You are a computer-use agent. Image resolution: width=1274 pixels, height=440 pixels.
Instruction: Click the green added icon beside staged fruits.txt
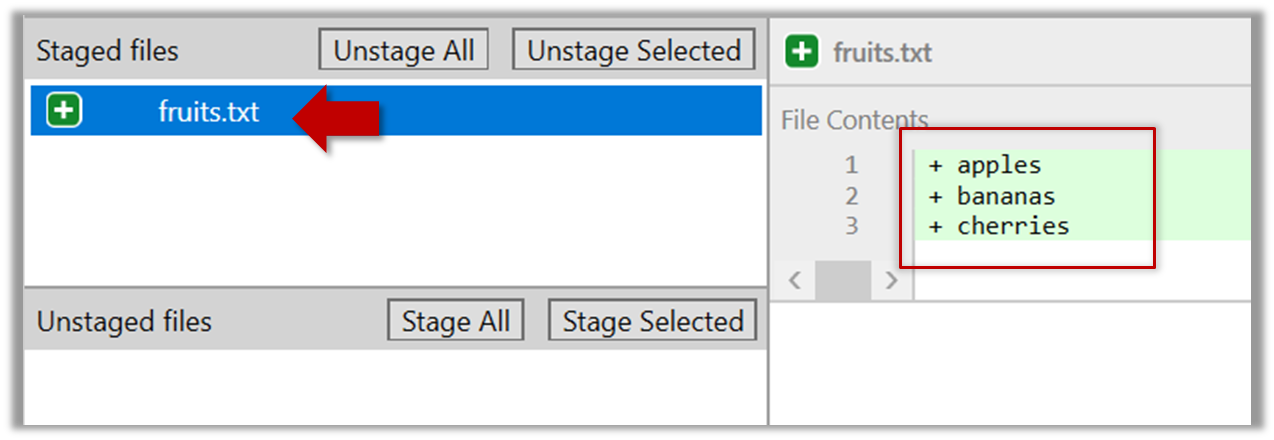64,110
